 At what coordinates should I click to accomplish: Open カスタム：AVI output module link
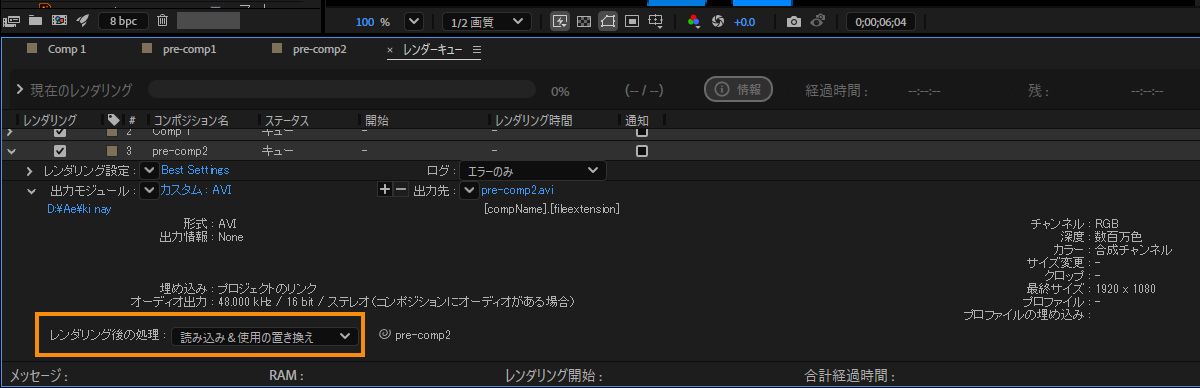pyautogui.click(x=196, y=190)
